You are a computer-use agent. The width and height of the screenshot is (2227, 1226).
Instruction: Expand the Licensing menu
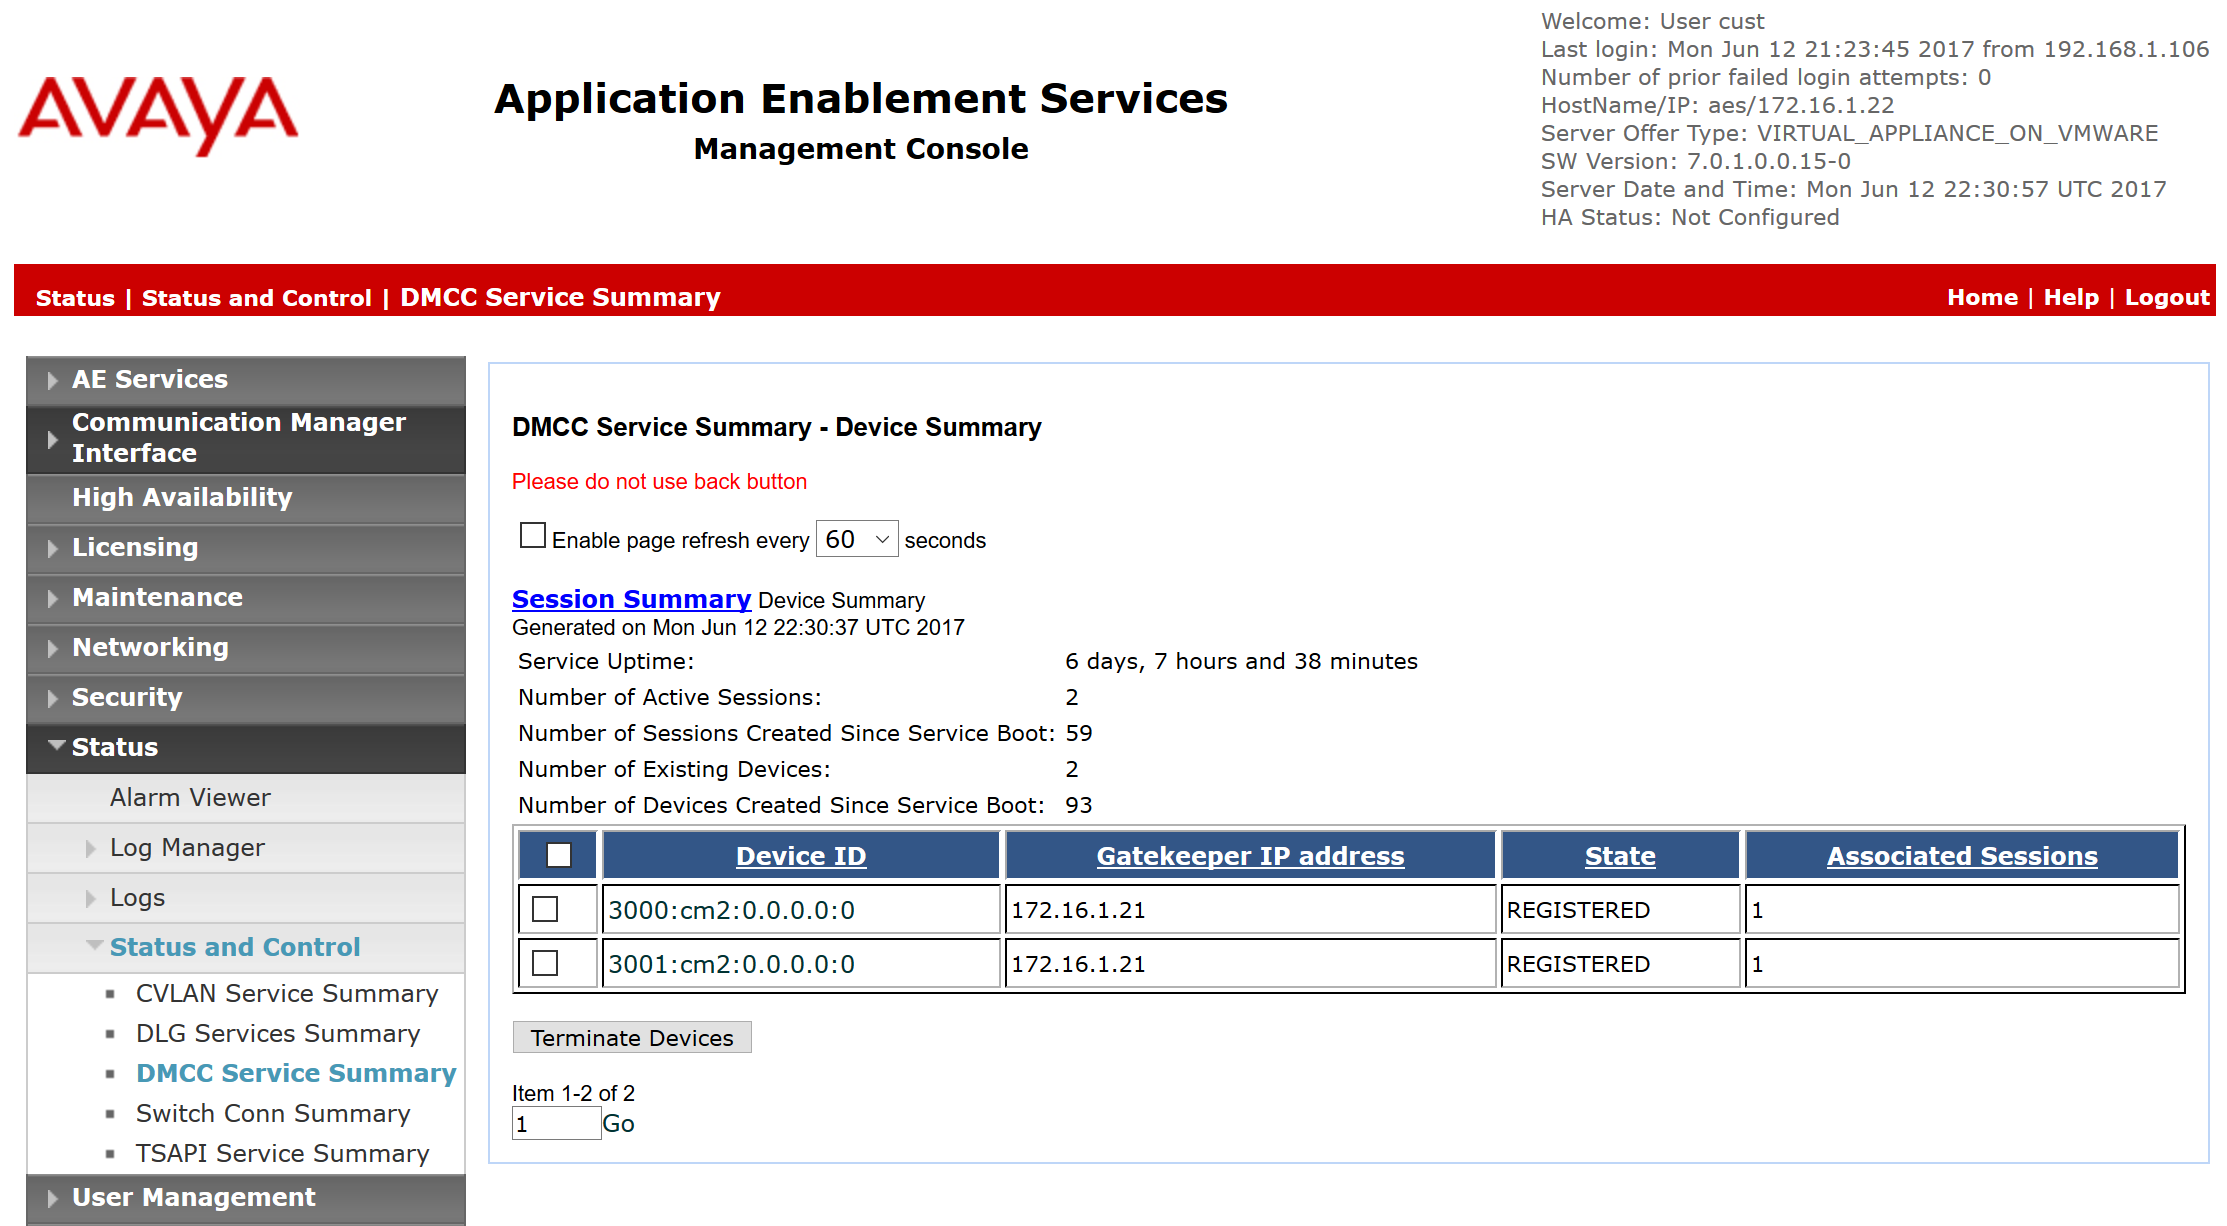pyautogui.click(x=246, y=548)
